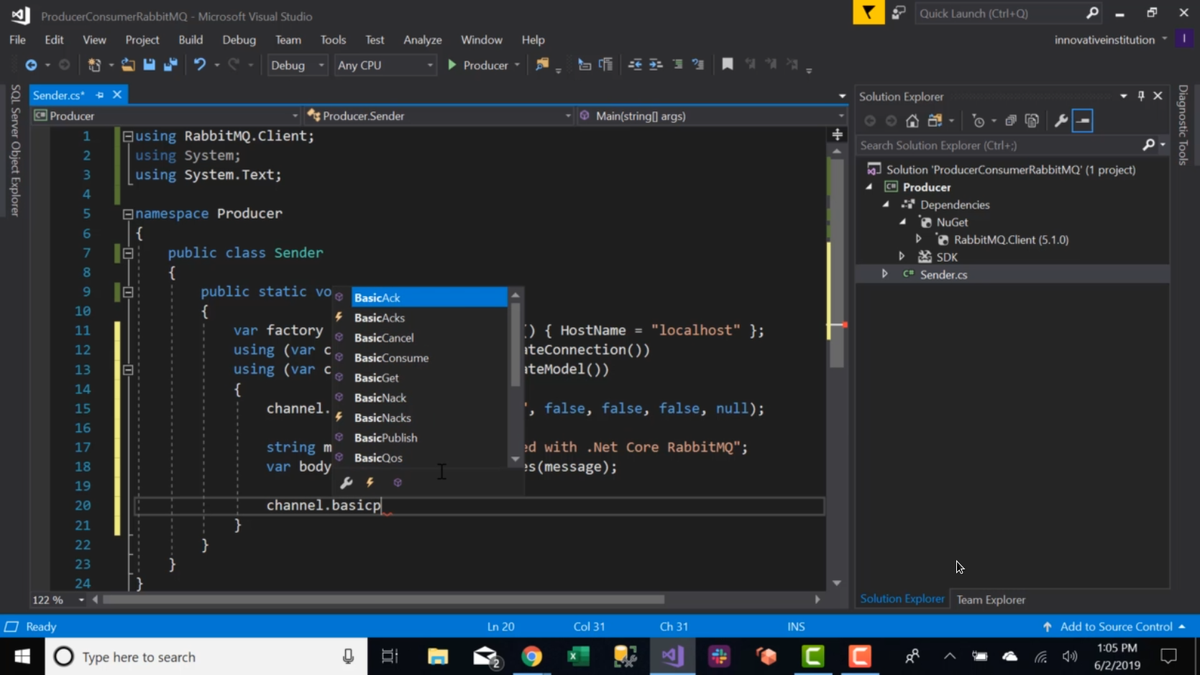Click the editor horizontal scrollbar thumb
The image size is (1200, 675).
[383, 600]
